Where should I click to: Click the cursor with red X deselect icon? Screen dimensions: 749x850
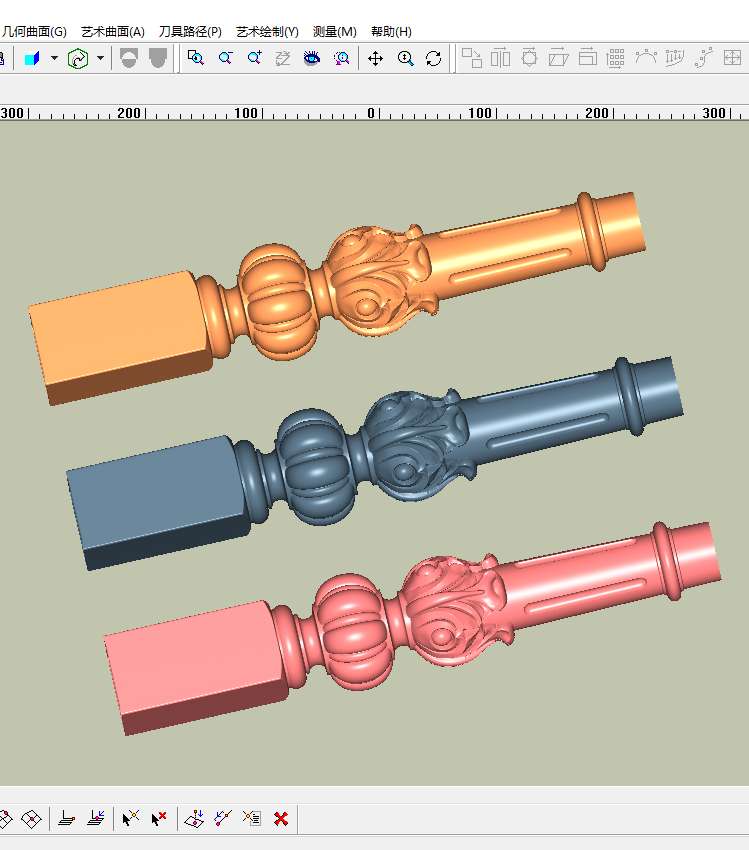[x=159, y=819]
